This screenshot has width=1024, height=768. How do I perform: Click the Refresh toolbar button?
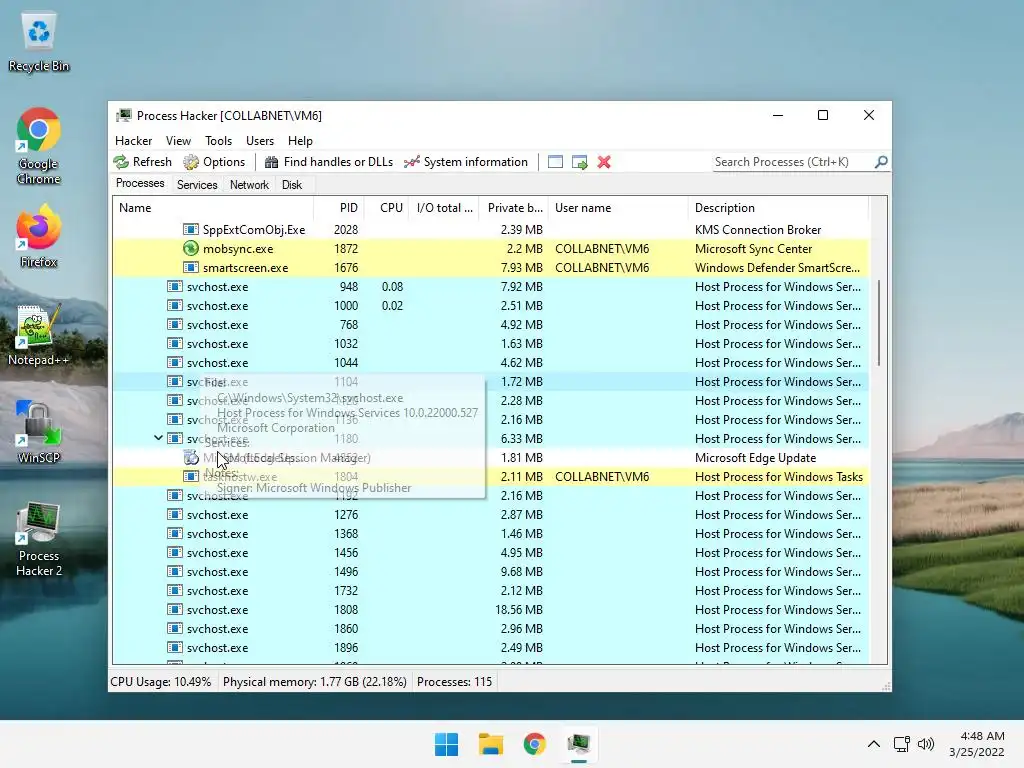tap(142, 162)
